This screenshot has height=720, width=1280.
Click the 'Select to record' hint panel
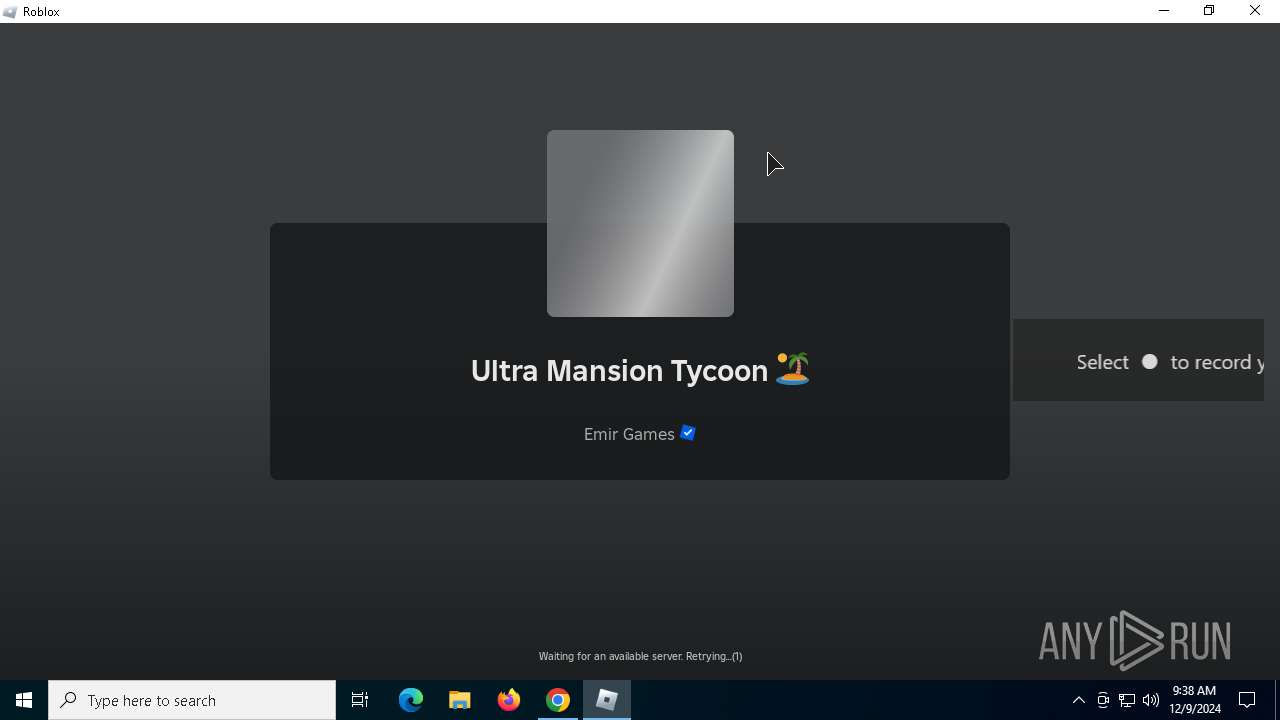(1139, 361)
